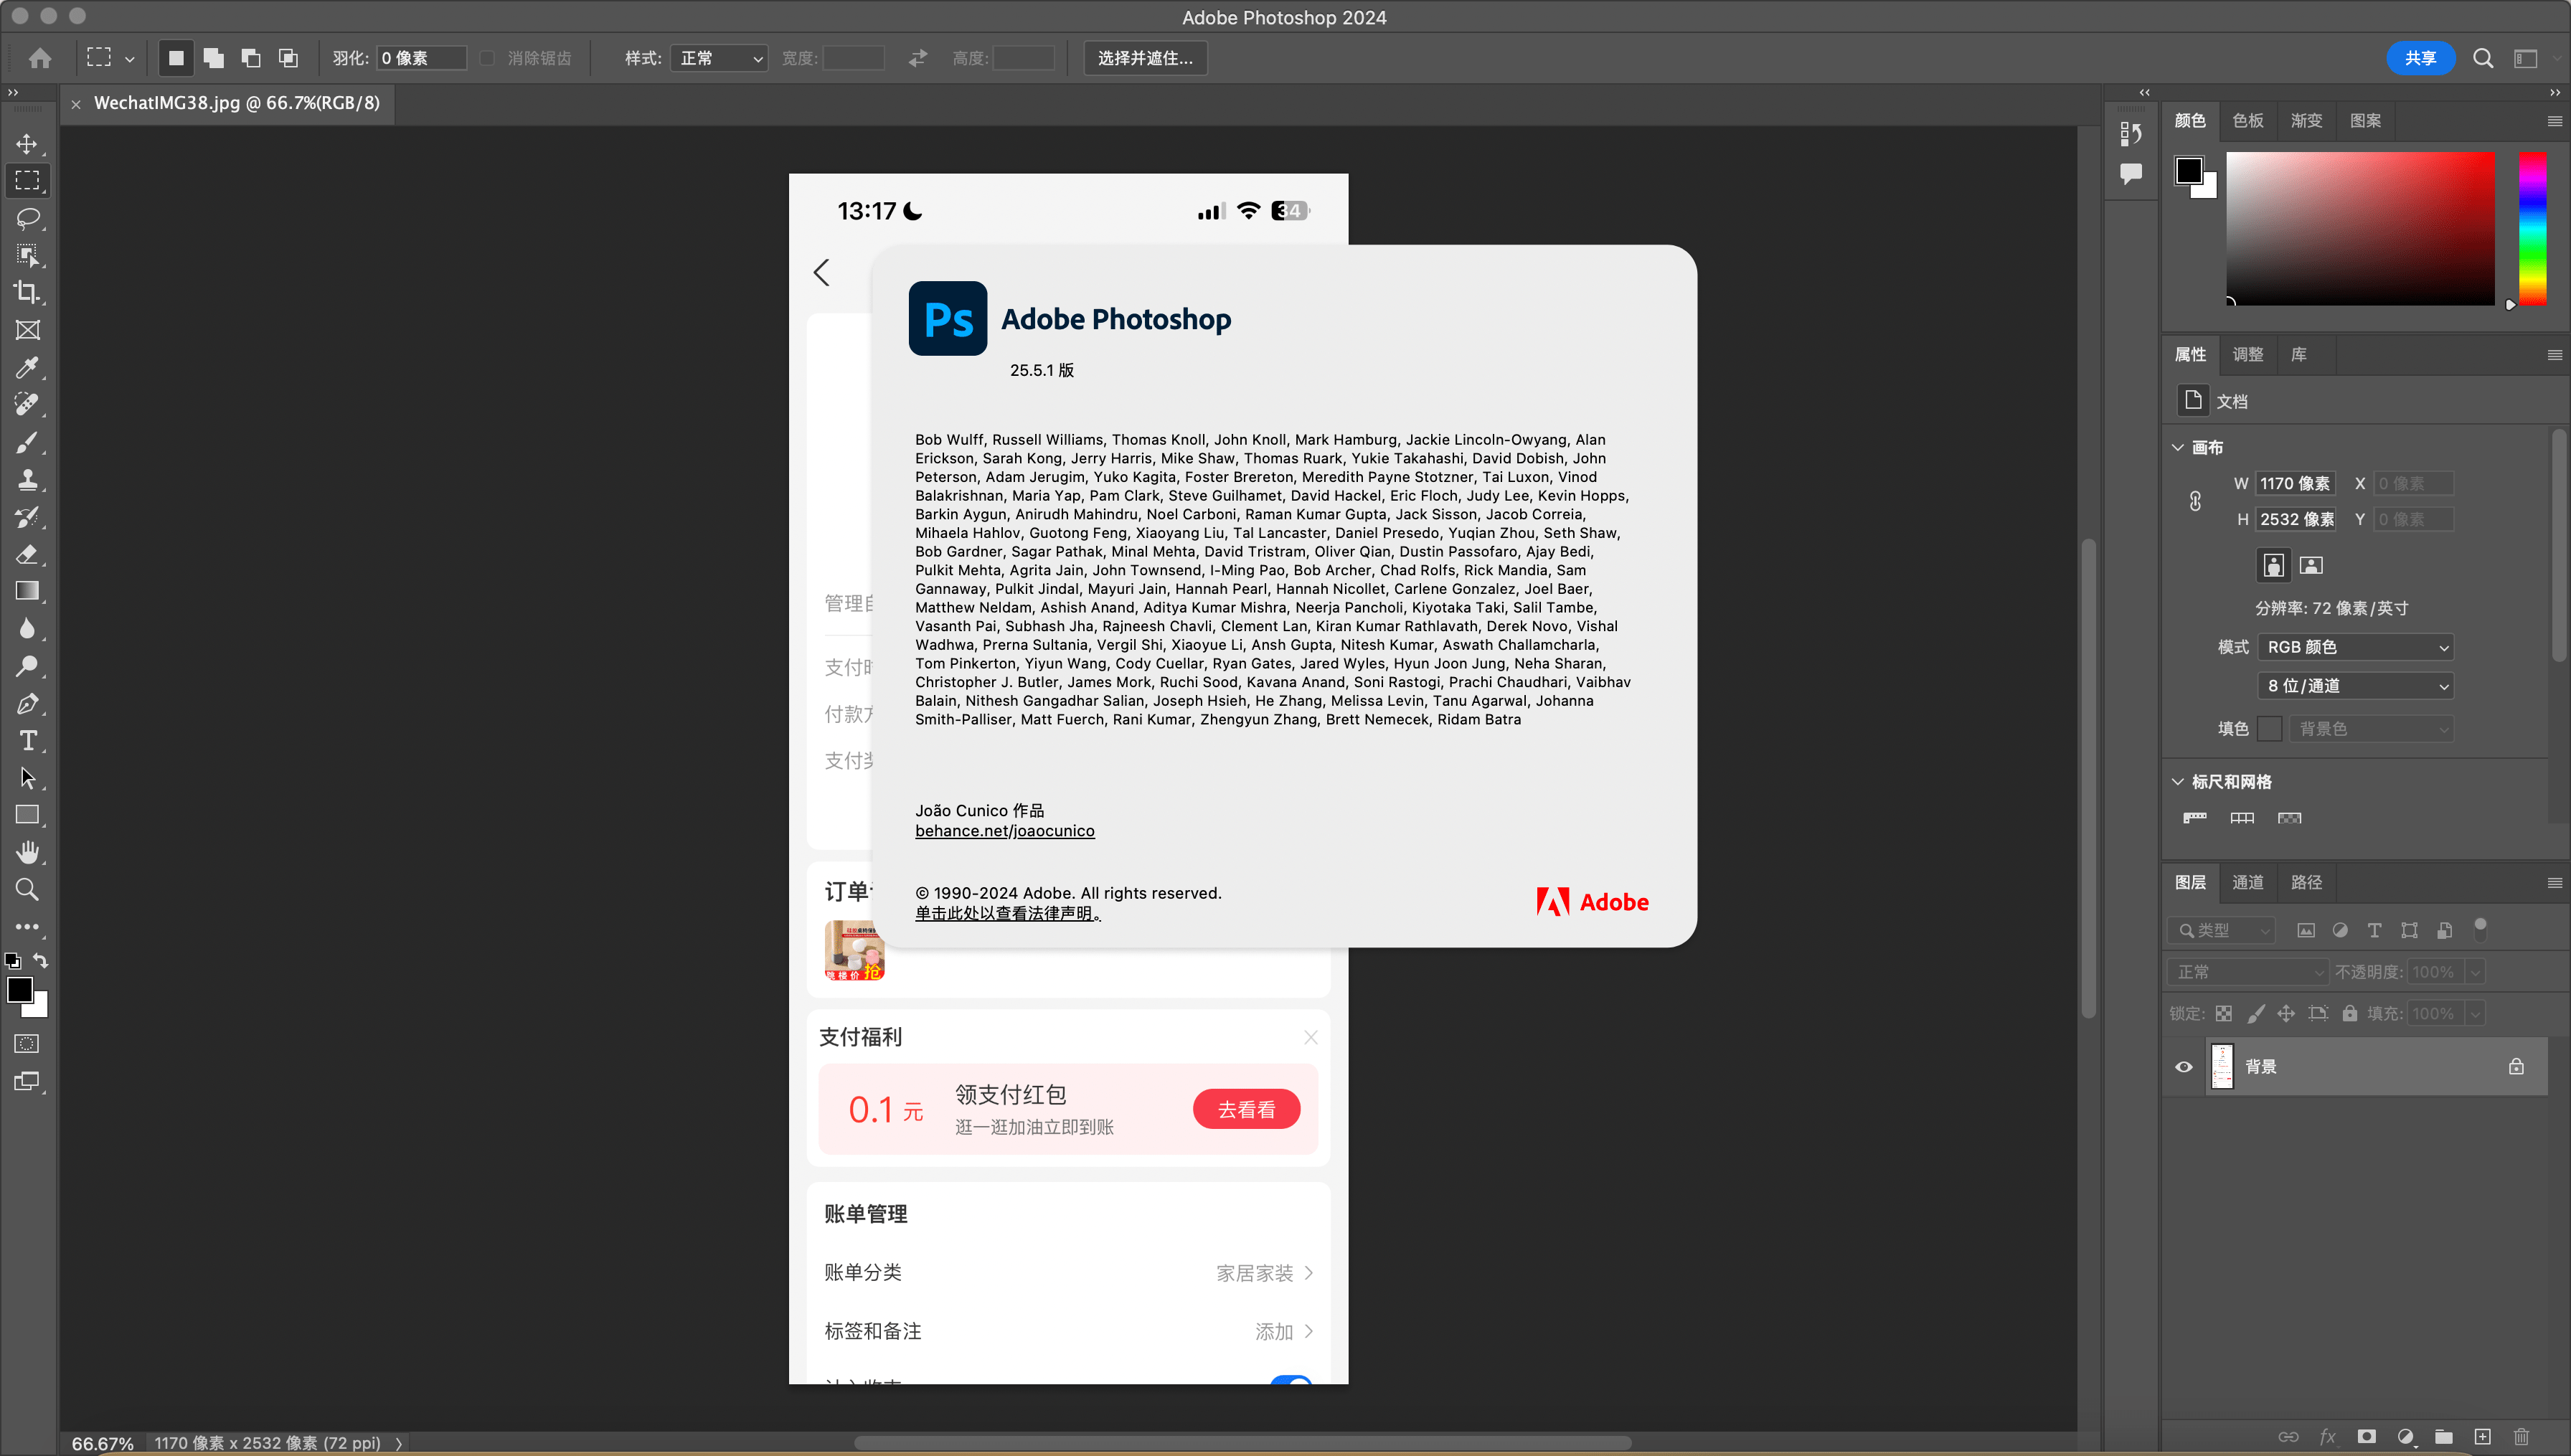Select the Horizontal Type tool
The image size is (2571, 1456).
(x=27, y=741)
